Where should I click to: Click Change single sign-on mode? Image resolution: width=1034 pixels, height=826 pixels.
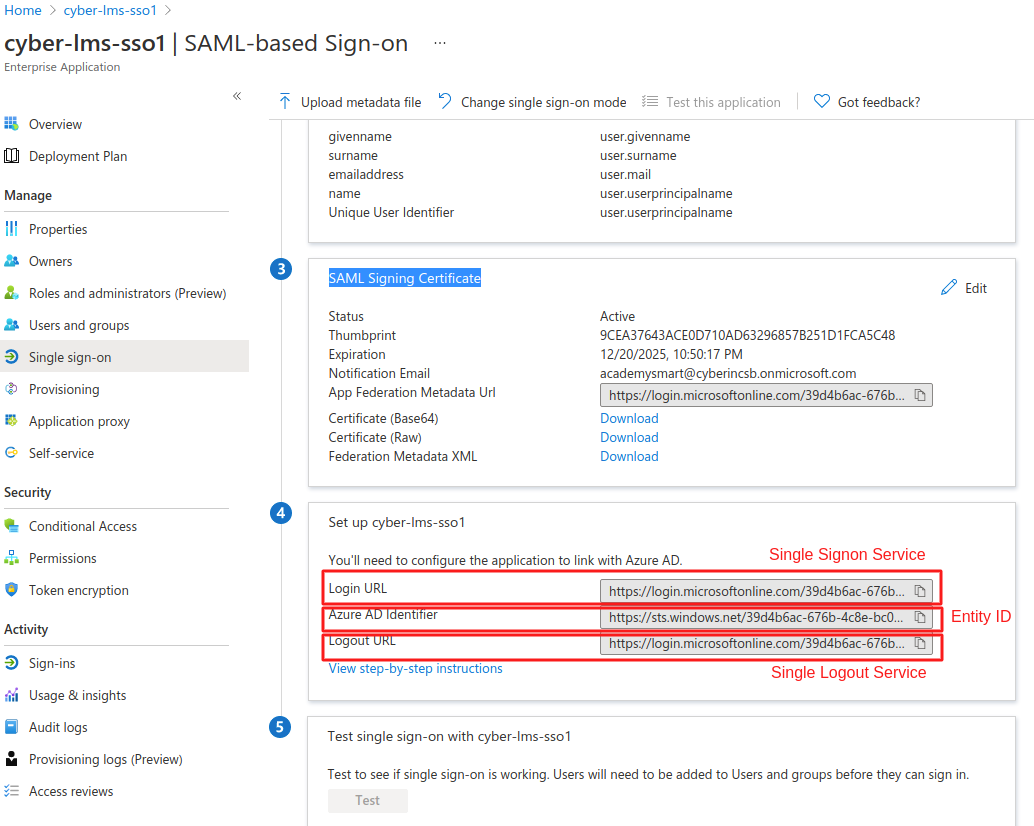tap(532, 102)
